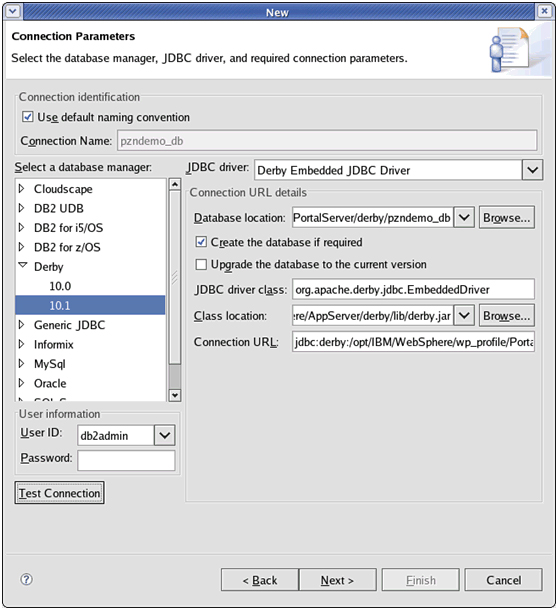This screenshot has width=558, height=610.
Task: Click the JDBC driver class field
Action: point(413,289)
